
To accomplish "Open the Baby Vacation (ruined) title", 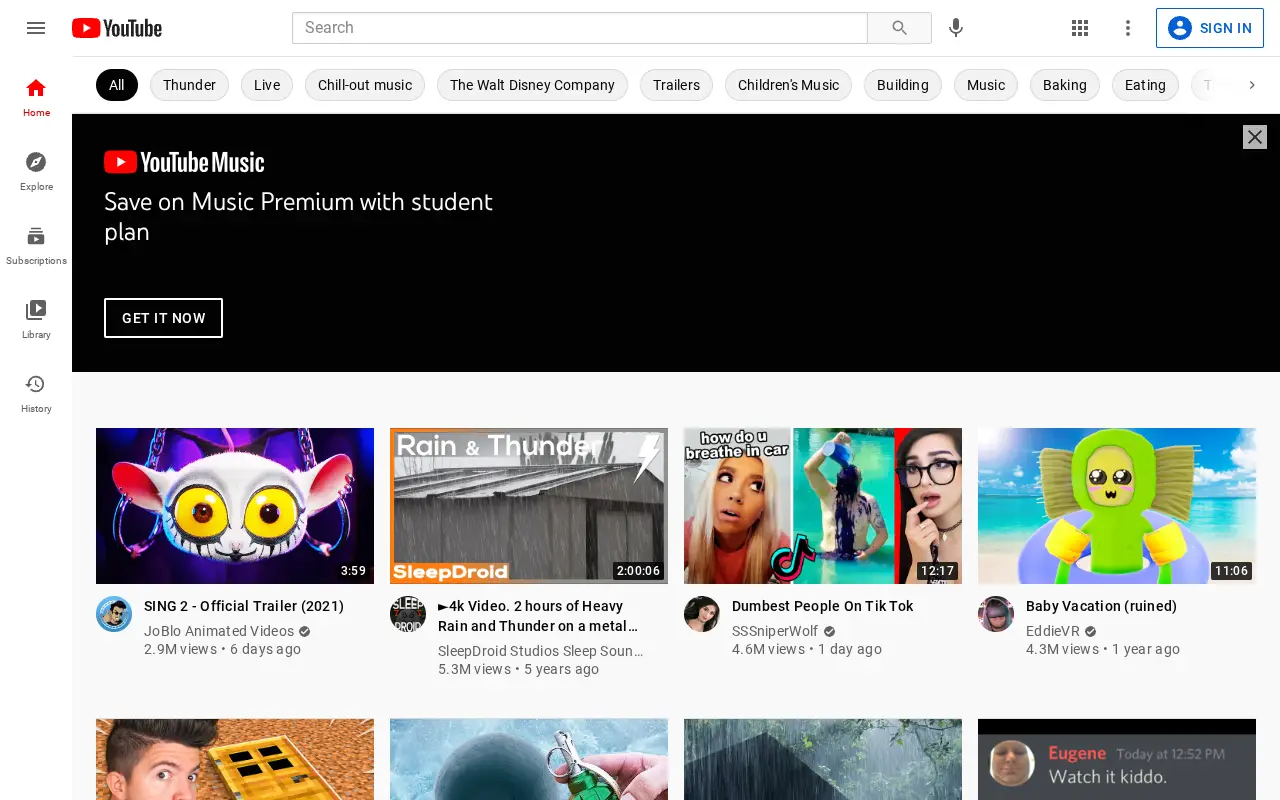I will click(1101, 606).
